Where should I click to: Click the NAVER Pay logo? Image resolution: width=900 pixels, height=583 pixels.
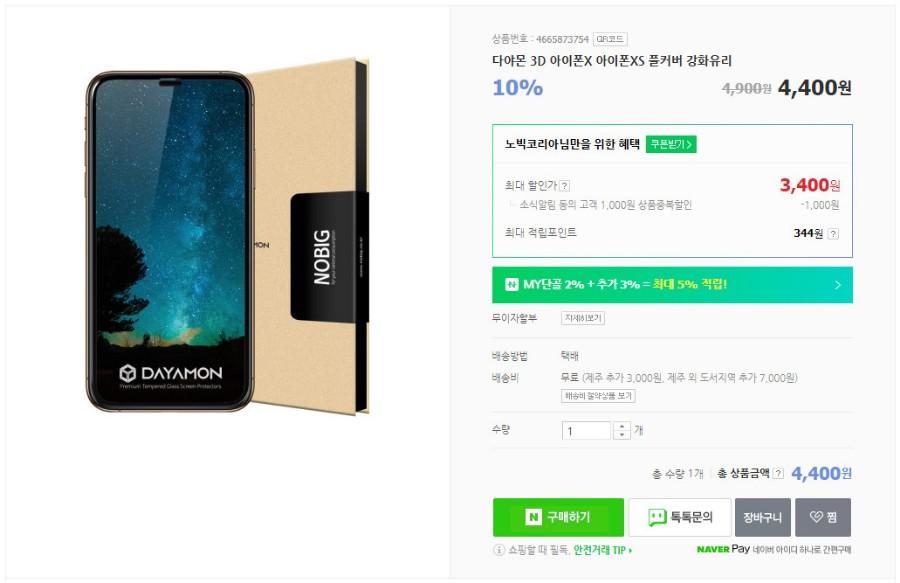pyautogui.click(x=723, y=549)
